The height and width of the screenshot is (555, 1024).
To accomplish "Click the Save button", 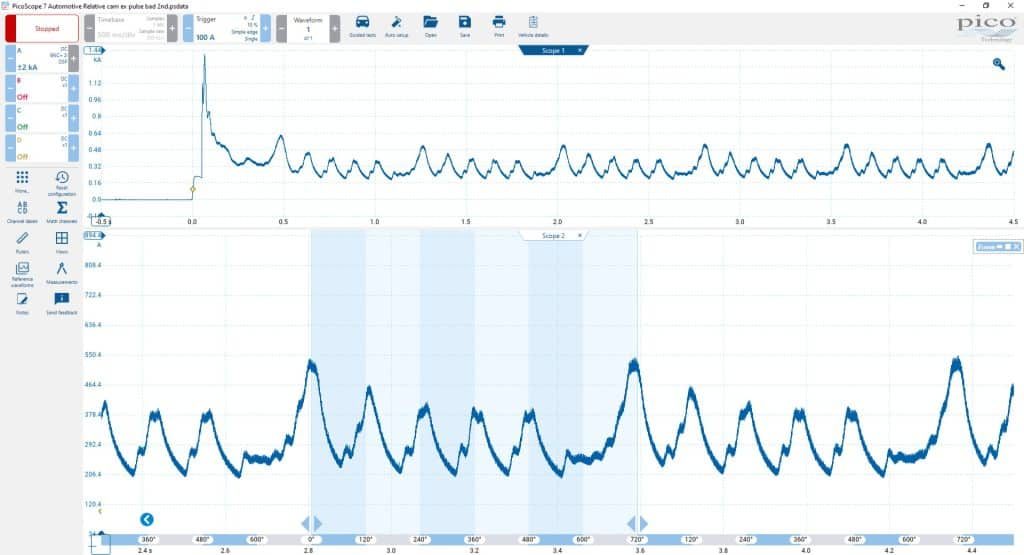I will pyautogui.click(x=464, y=27).
